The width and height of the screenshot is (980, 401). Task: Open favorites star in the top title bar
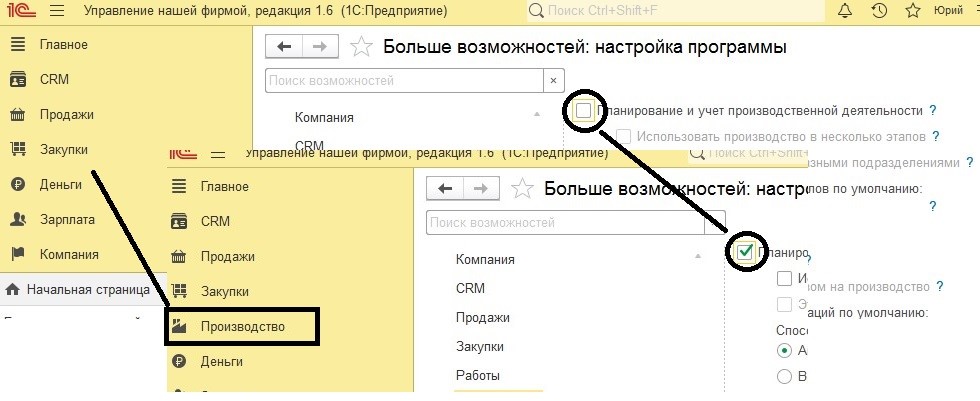pyautogui.click(x=912, y=12)
